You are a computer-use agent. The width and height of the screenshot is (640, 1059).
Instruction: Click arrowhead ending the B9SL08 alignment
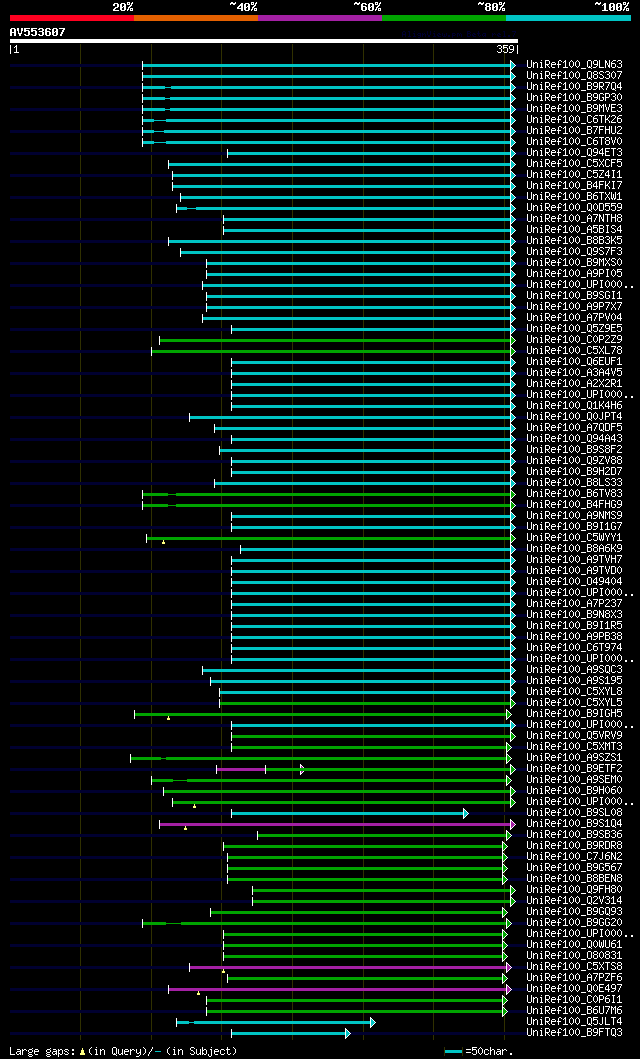tap(466, 813)
